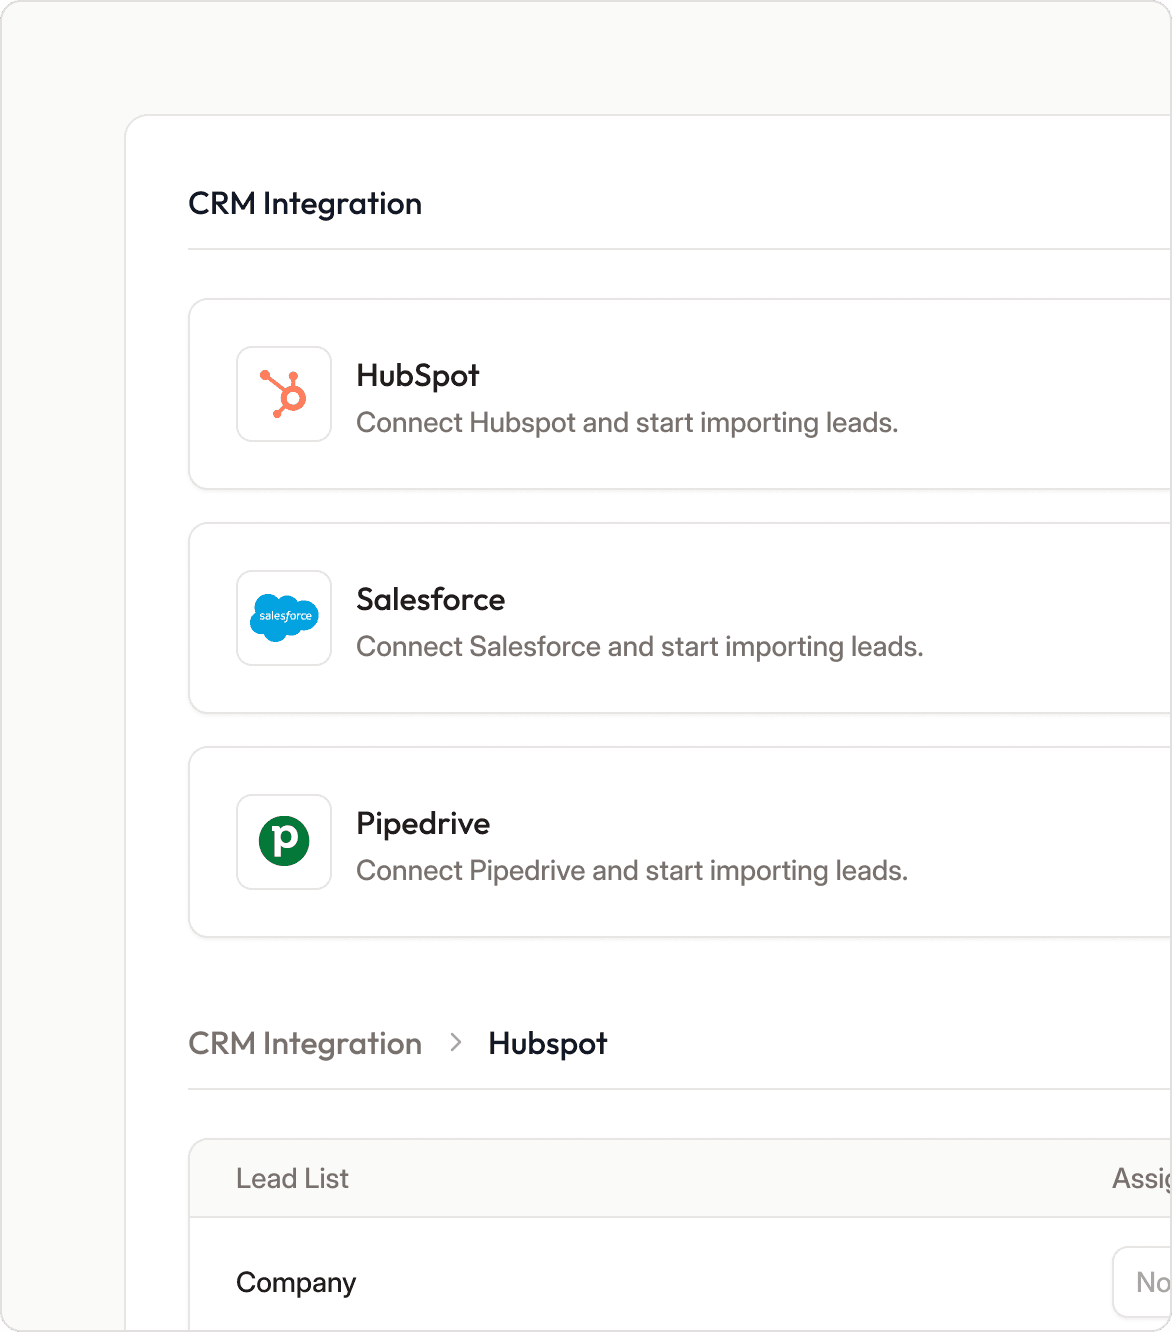The image size is (1172, 1332).
Task: Click the breadcrumb chevron separator arrow
Action: pyautogui.click(x=456, y=1043)
